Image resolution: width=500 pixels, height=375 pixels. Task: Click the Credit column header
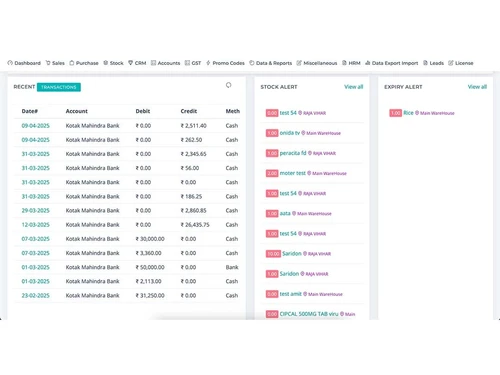point(189,111)
